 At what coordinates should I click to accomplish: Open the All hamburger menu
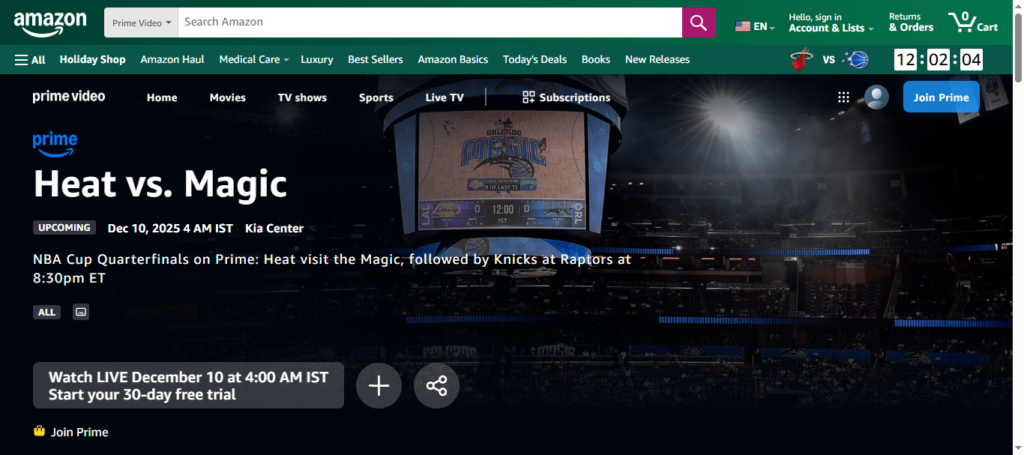(30, 60)
